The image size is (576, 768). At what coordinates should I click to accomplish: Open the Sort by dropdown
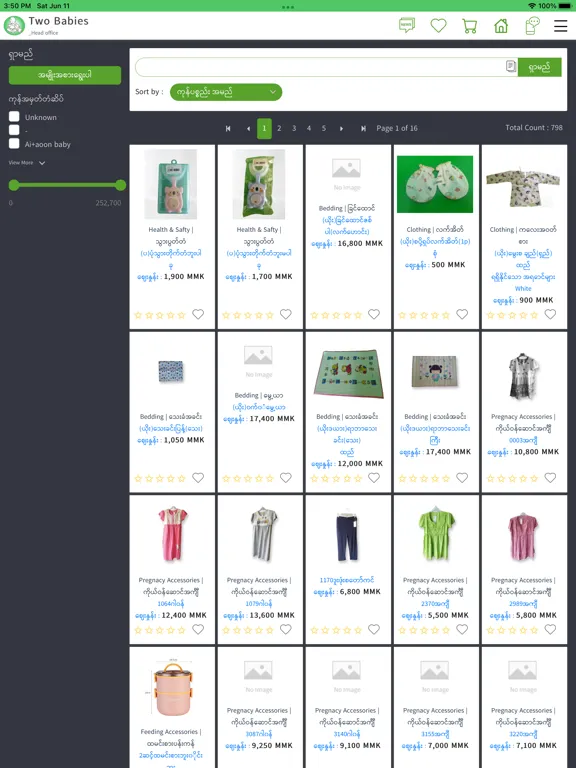click(226, 92)
